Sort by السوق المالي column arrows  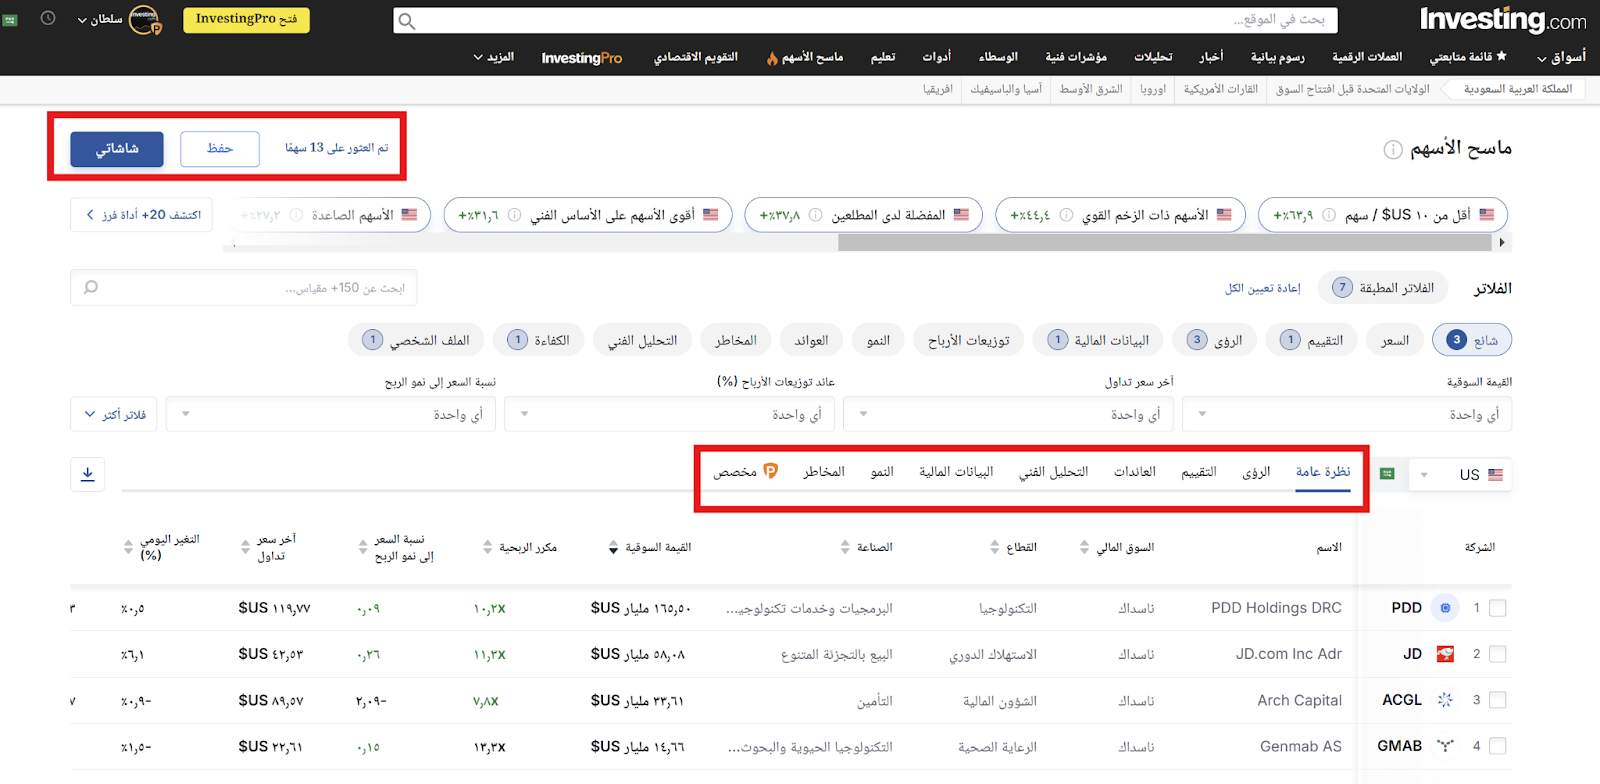[1085, 547]
